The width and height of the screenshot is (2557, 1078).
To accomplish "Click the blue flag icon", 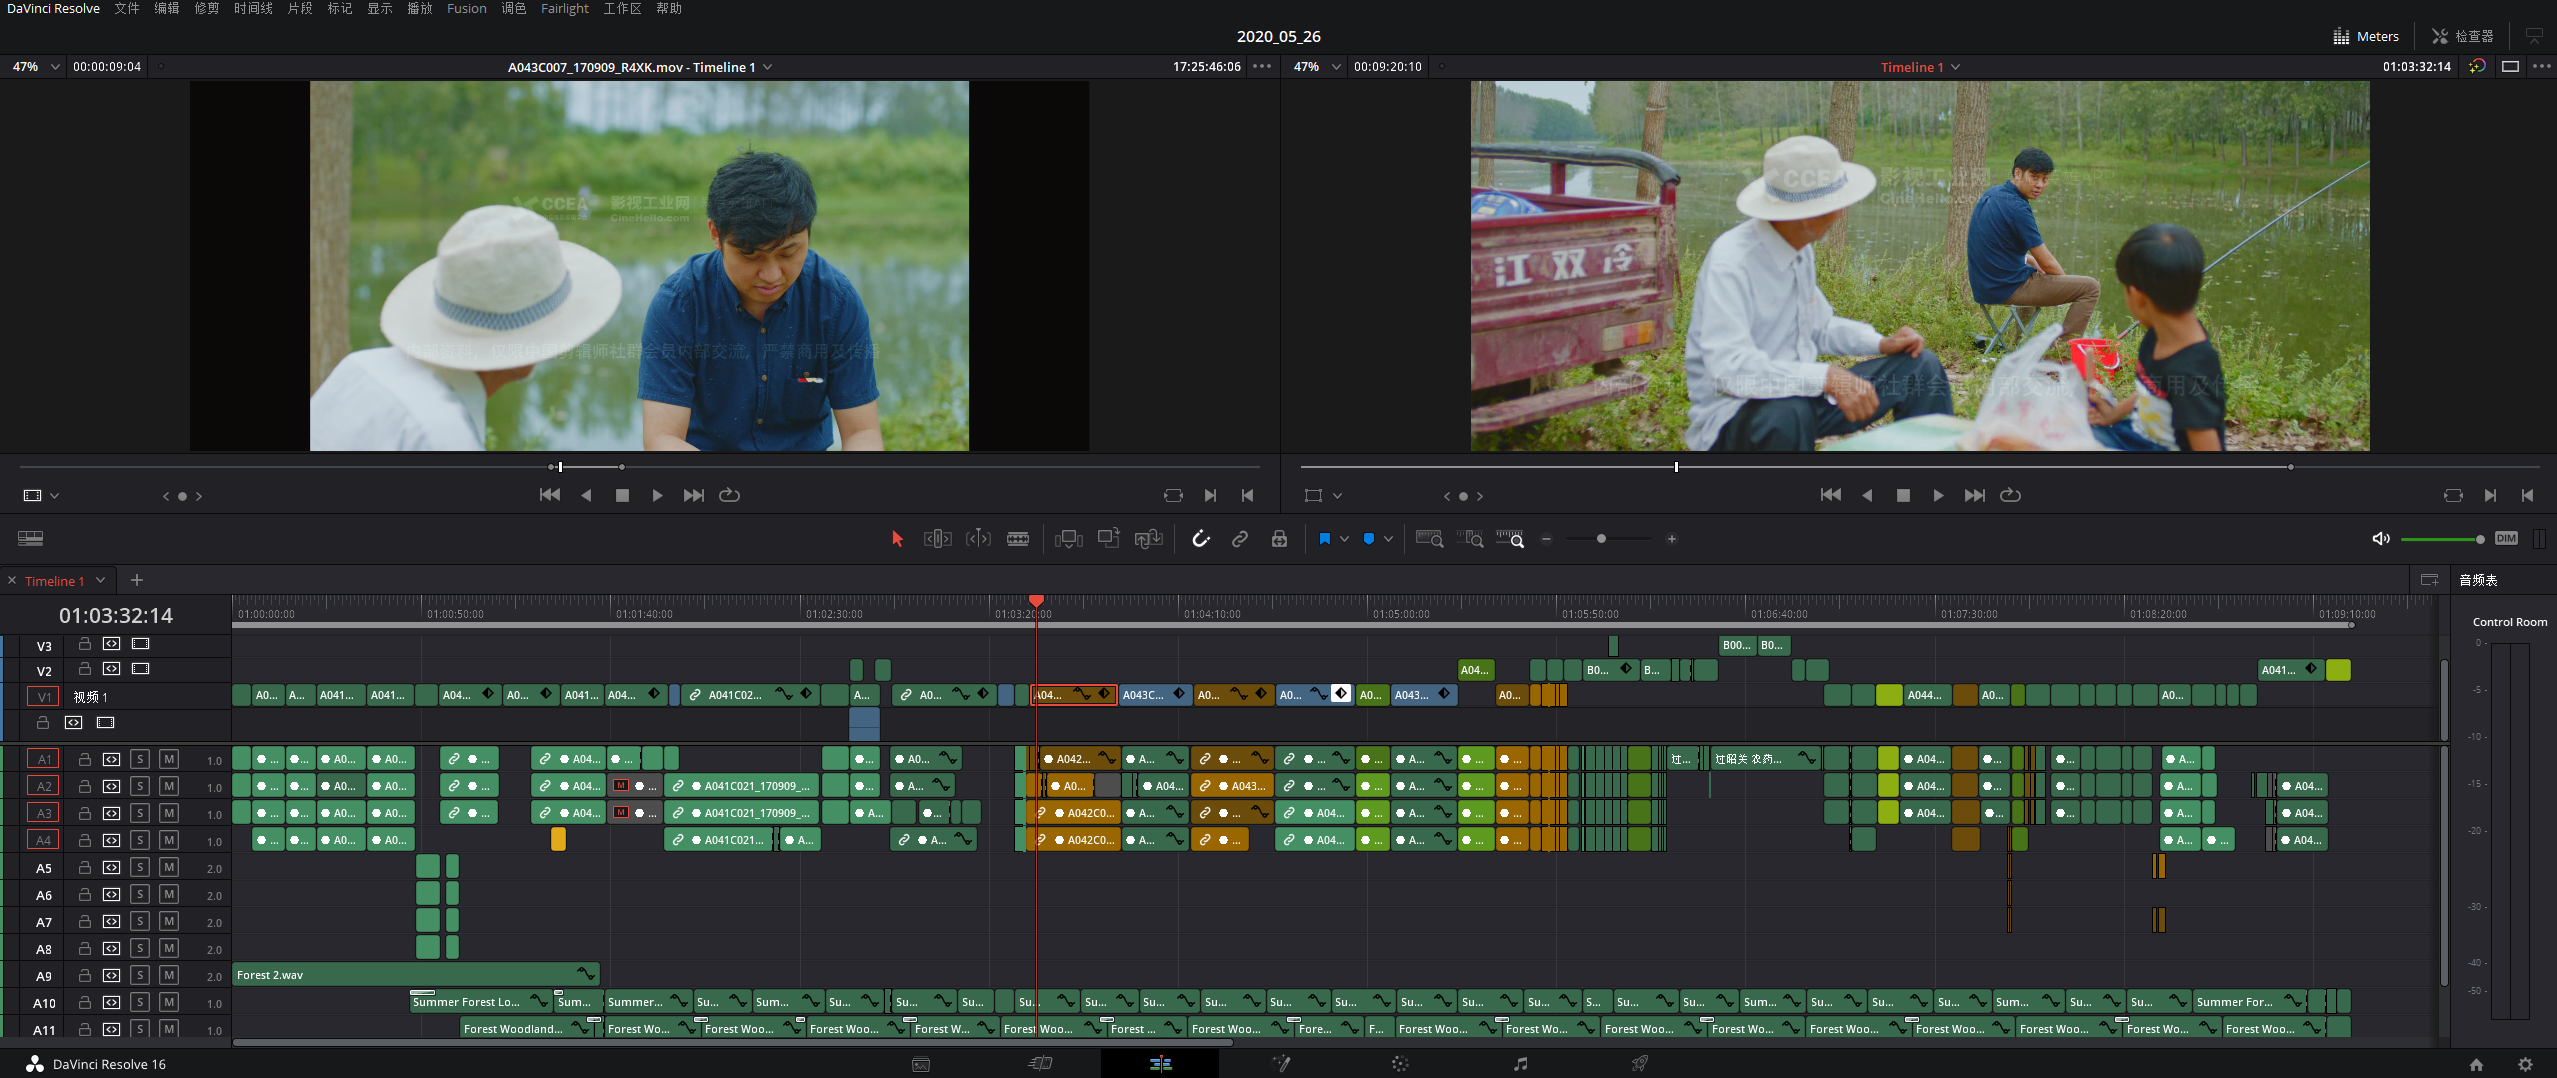I will pyautogui.click(x=1324, y=539).
